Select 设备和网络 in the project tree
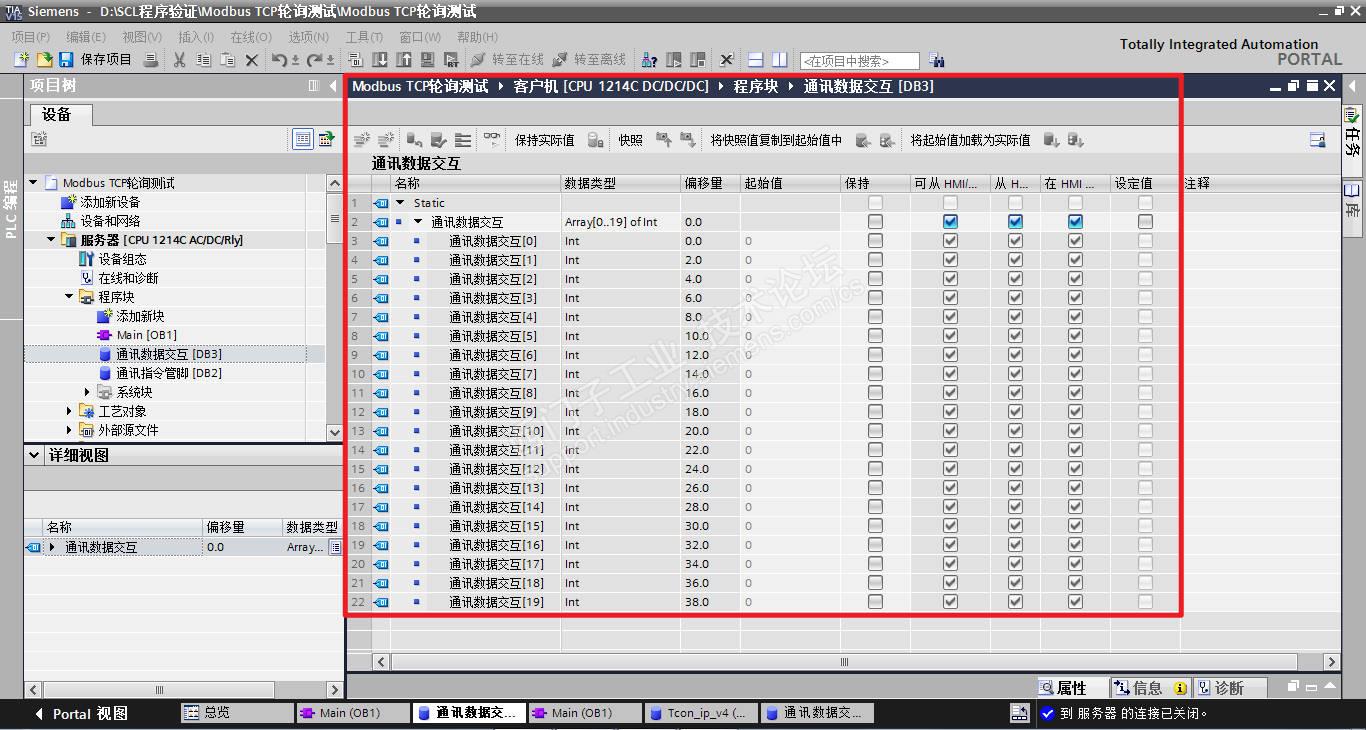Viewport: 1366px width, 730px height. pyautogui.click(x=110, y=221)
